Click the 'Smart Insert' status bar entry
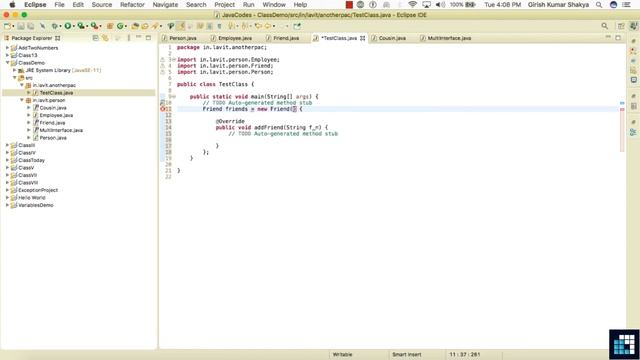This screenshot has width=640, height=360. click(x=407, y=355)
